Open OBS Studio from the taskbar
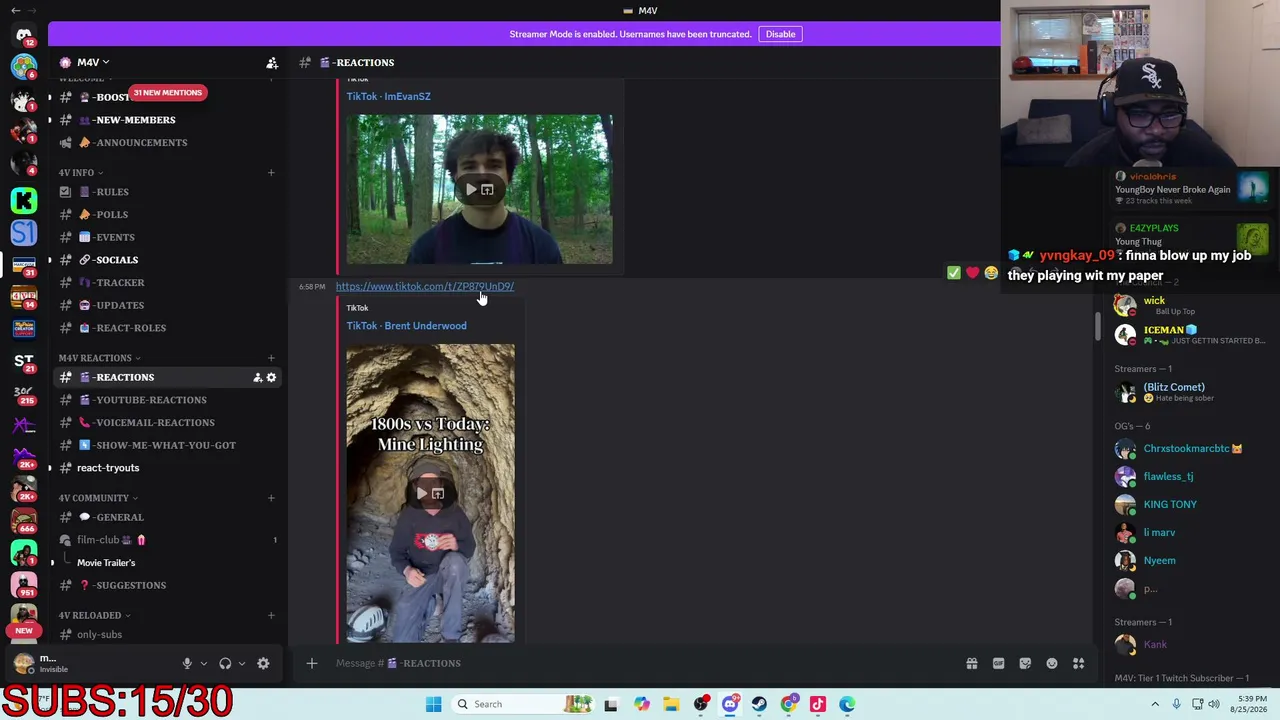 (701, 704)
